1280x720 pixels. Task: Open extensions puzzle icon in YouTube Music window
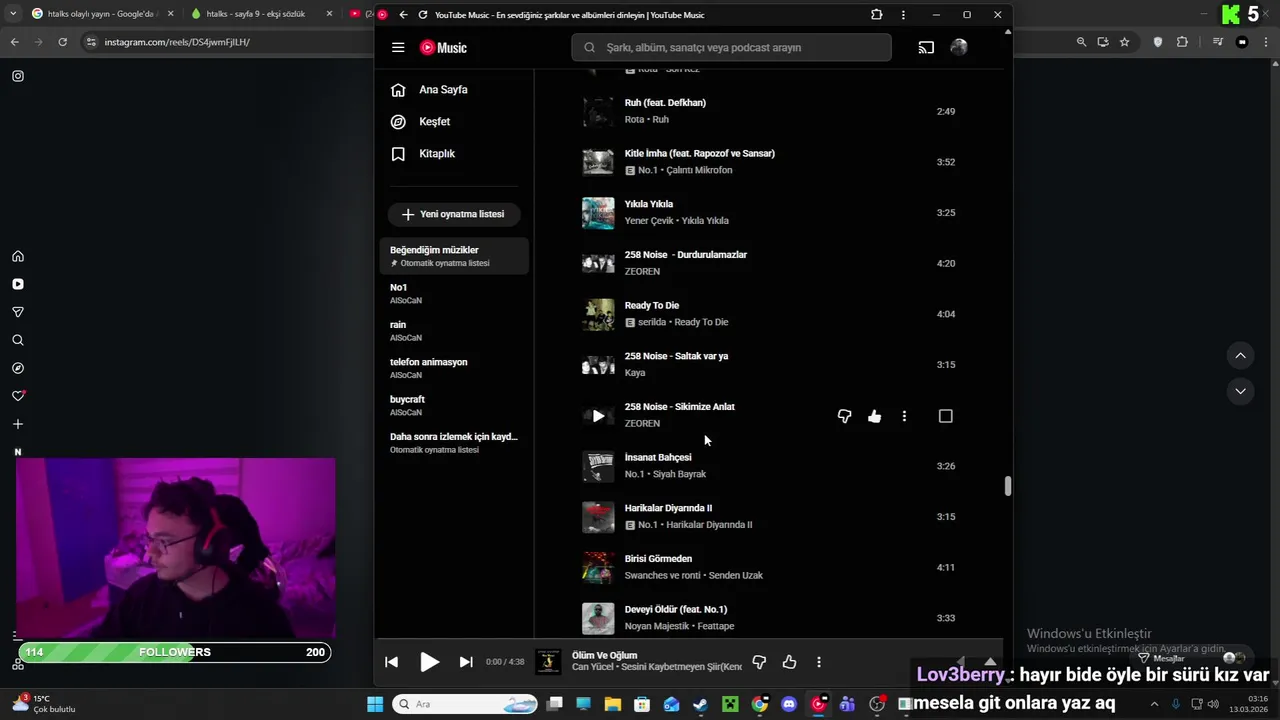click(877, 15)
